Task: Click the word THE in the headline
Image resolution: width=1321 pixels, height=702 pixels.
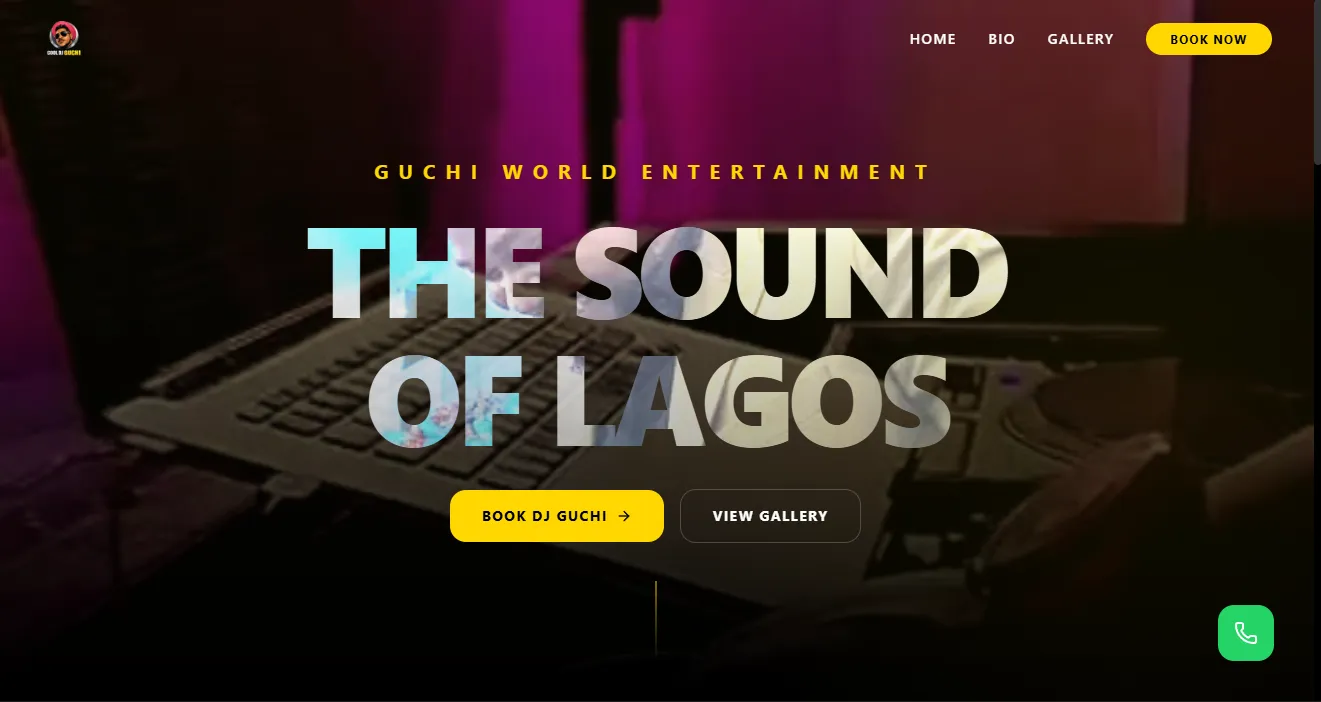Action: coord(426,273)
